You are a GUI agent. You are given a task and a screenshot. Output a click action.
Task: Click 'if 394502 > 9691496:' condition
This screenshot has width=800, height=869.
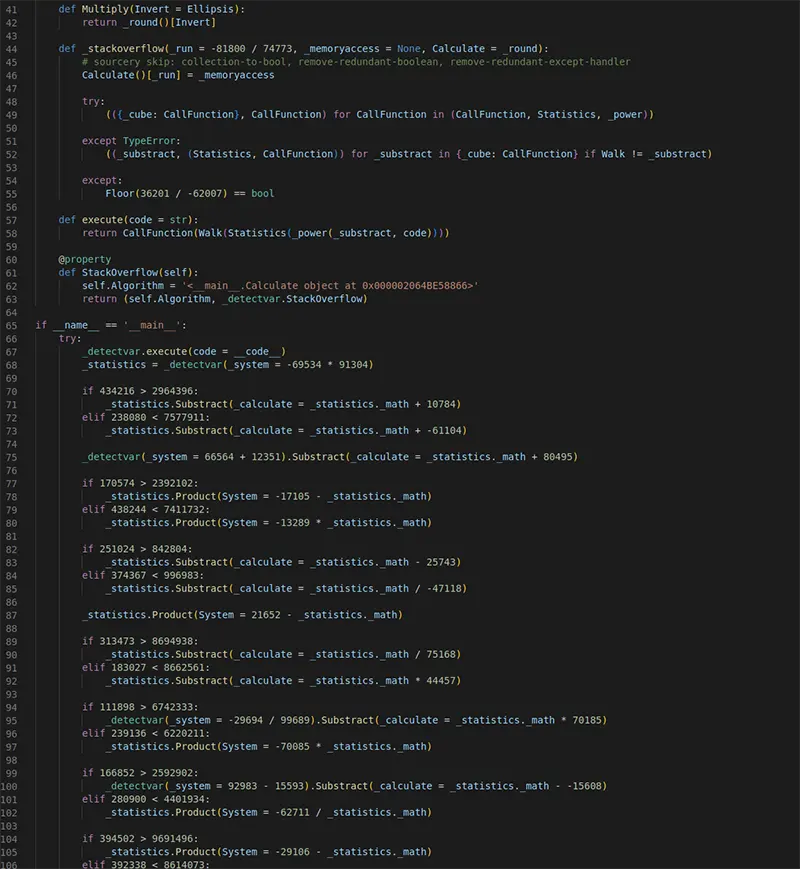(x=140, y=839)
